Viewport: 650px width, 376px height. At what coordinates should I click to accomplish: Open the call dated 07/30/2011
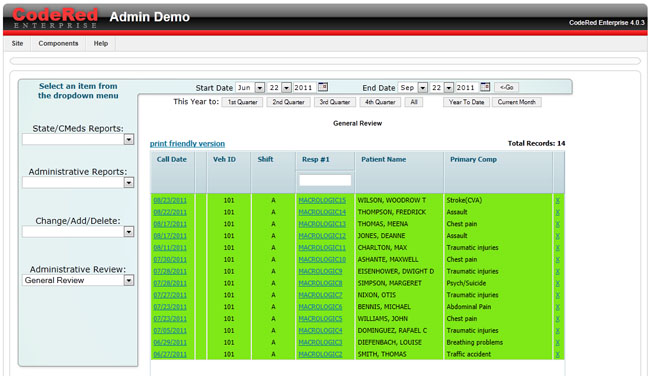click(x=170, y=260)
